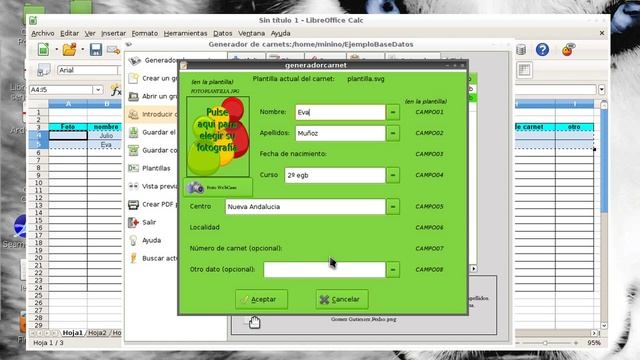
Task: Click Salir in the carnet sidebar
Action: pos(149,222)
